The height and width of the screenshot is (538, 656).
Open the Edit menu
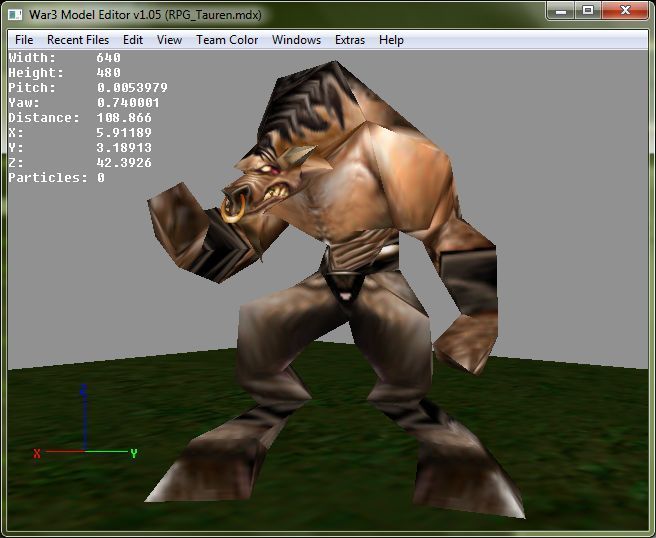pyautogui.click(x=133, y=40)
